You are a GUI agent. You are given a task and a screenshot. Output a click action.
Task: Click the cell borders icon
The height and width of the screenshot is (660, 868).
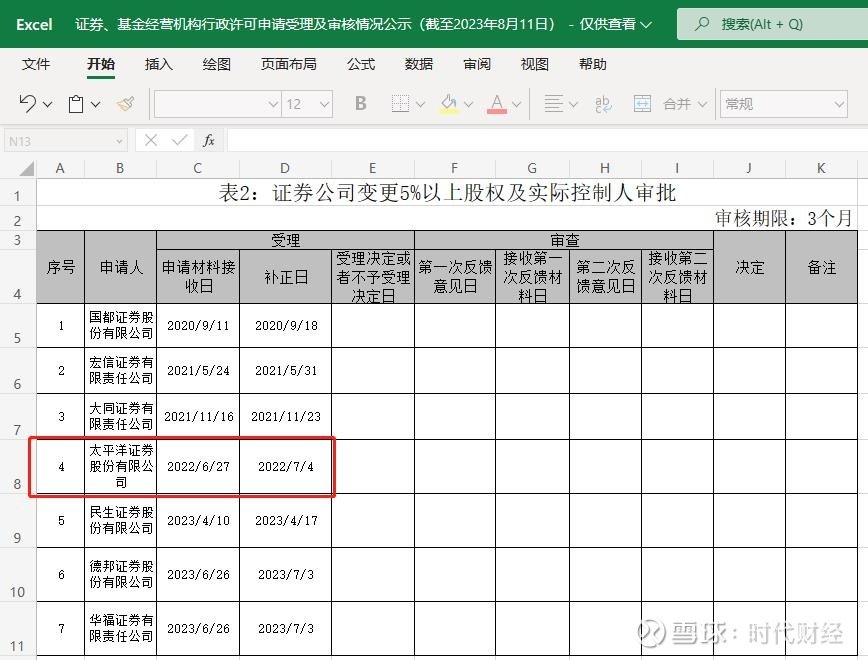pos(401,103)
